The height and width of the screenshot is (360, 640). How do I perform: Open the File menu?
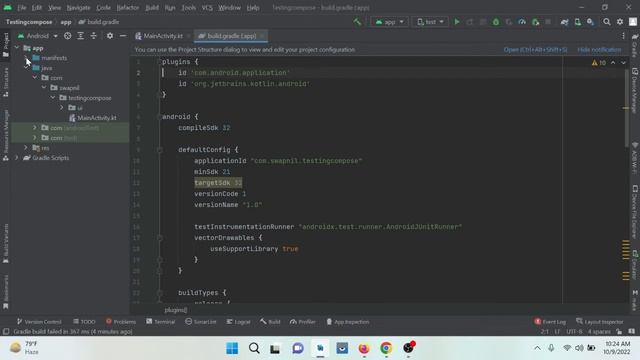click(x=21, y=8)
